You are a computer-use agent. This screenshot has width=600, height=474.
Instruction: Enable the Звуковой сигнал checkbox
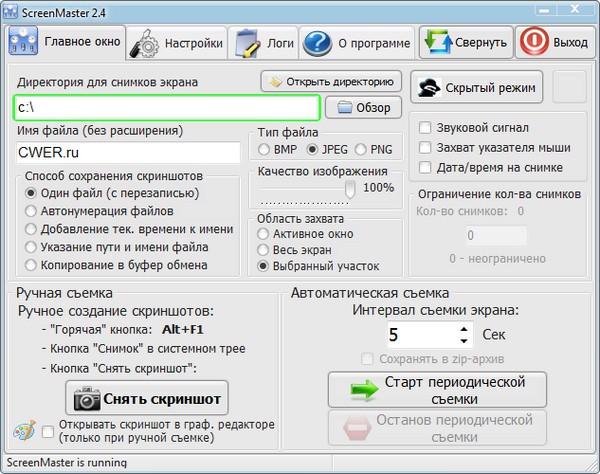425,127
